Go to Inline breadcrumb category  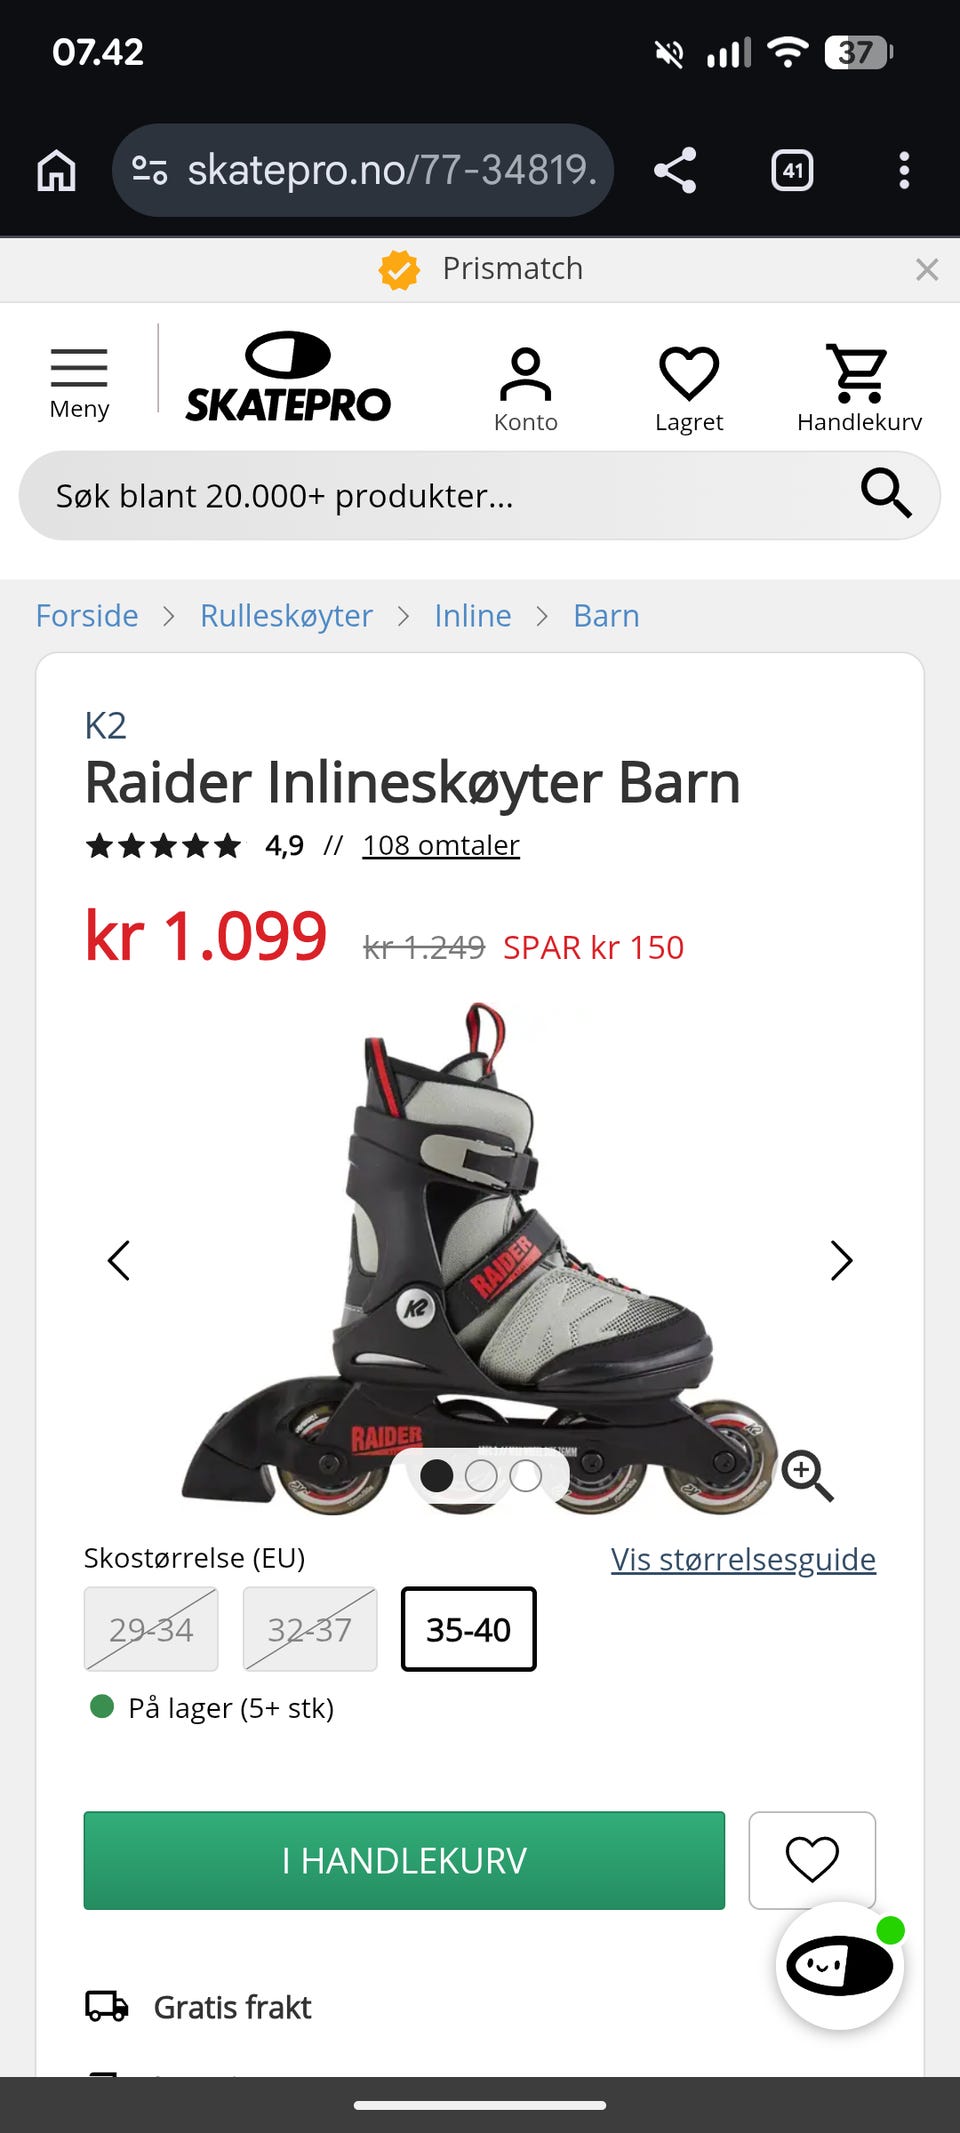click(472, 615)
